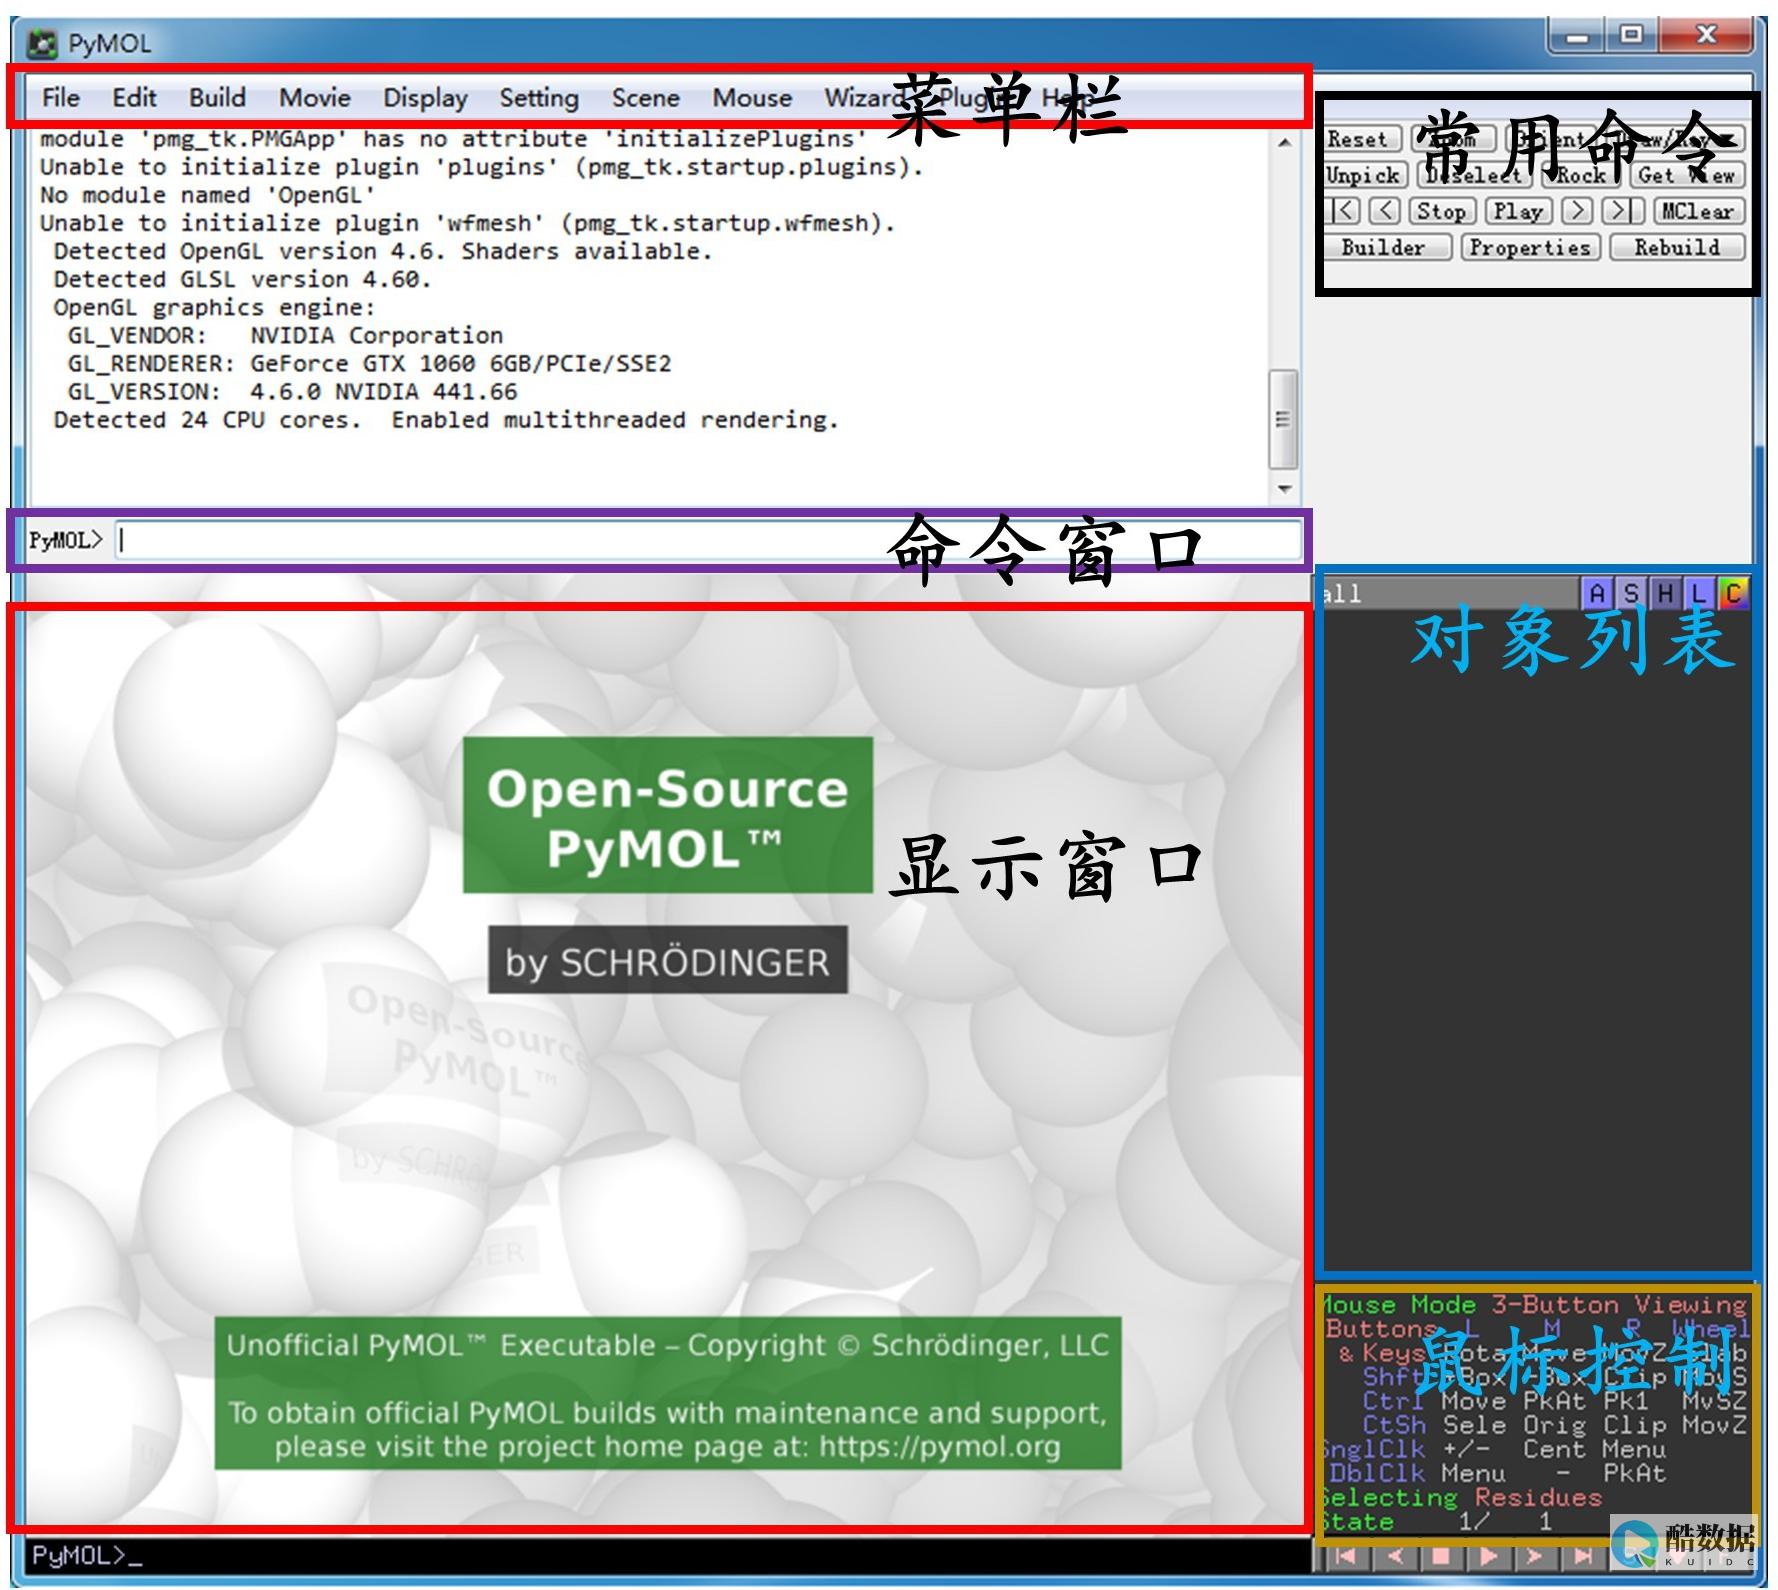Click log line 'No module named OpenGL'
This screenshot has height=1590, width=1778.
(x=207, y=195)
